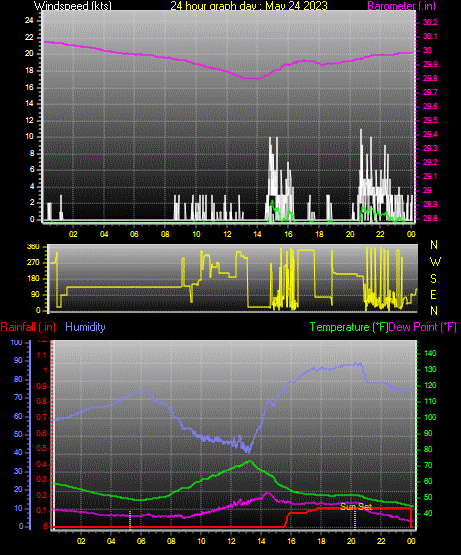This screenshot has width=461, height=555.
Task: Click the rainfall axis value "1.1"
Action: (42, 355)
